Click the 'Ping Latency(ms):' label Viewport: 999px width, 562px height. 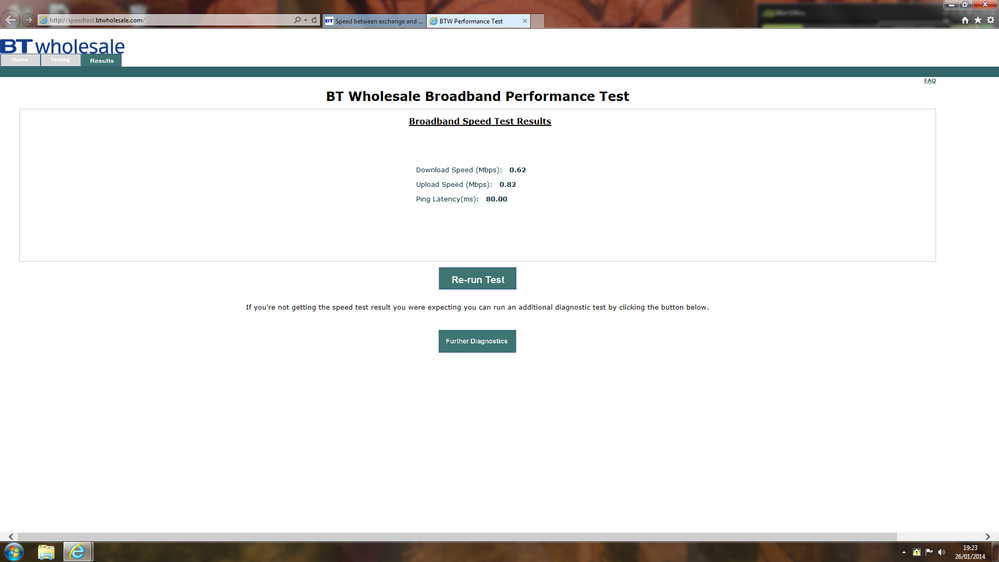447,199
